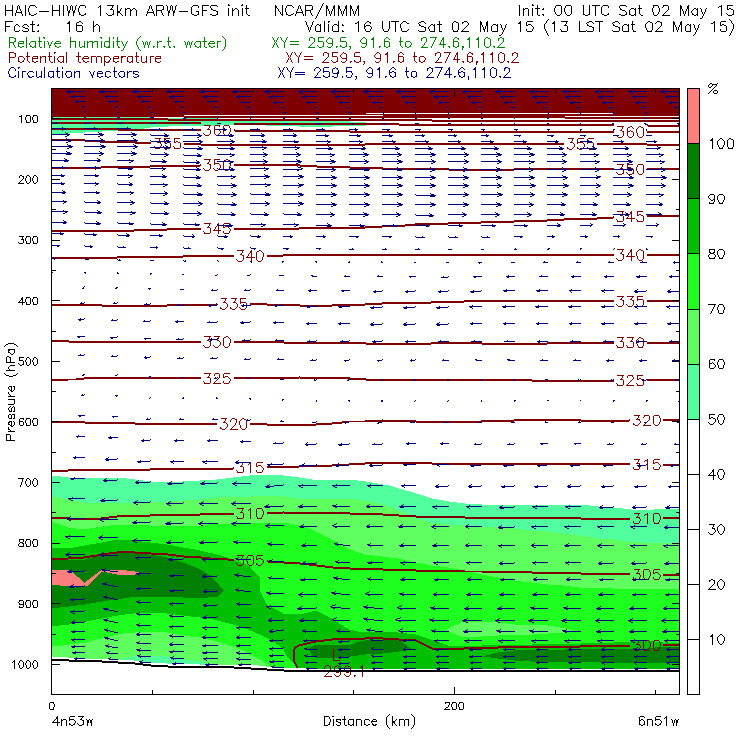The width and height of the screenshot is (740, 740).
Task: Click the left '330' contour label
Action: pyautogui.click(x=217, y=342)
